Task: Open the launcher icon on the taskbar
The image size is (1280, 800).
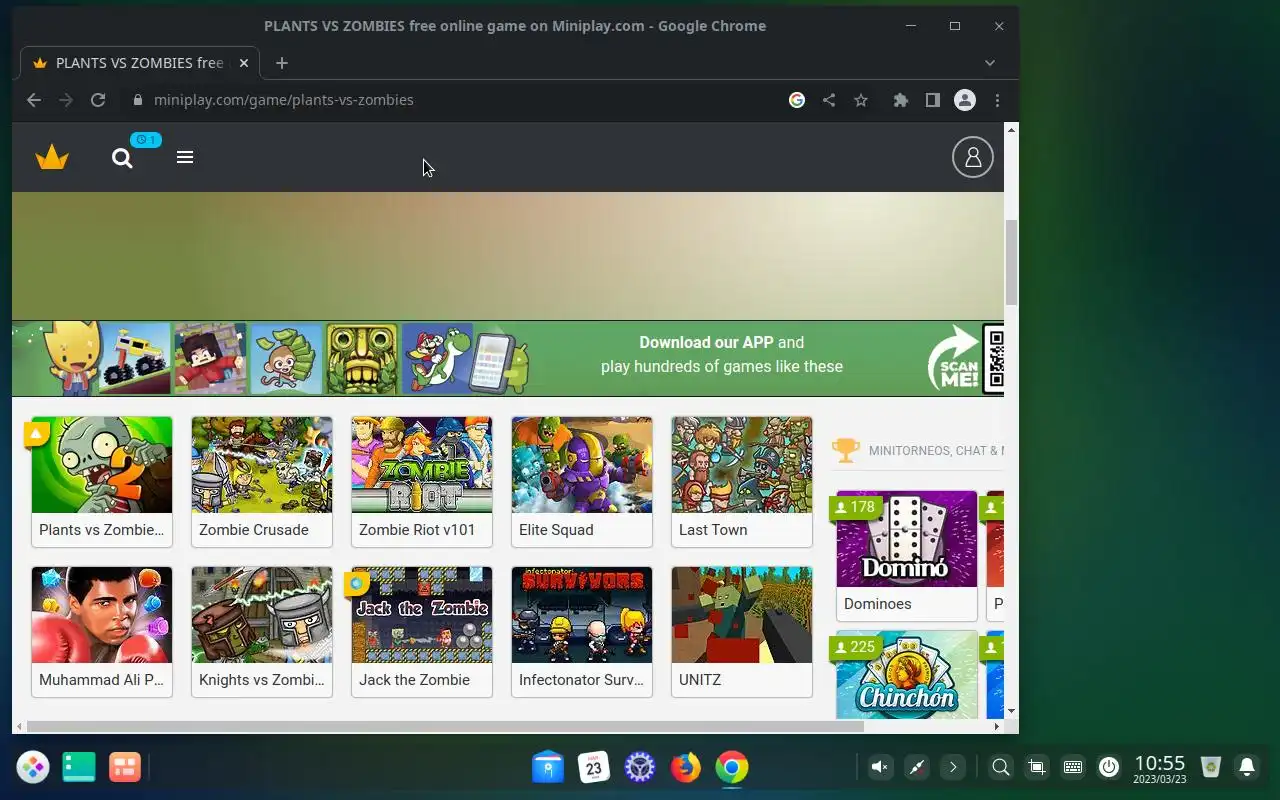Action: pyautogui.click(x=33, y=767)
